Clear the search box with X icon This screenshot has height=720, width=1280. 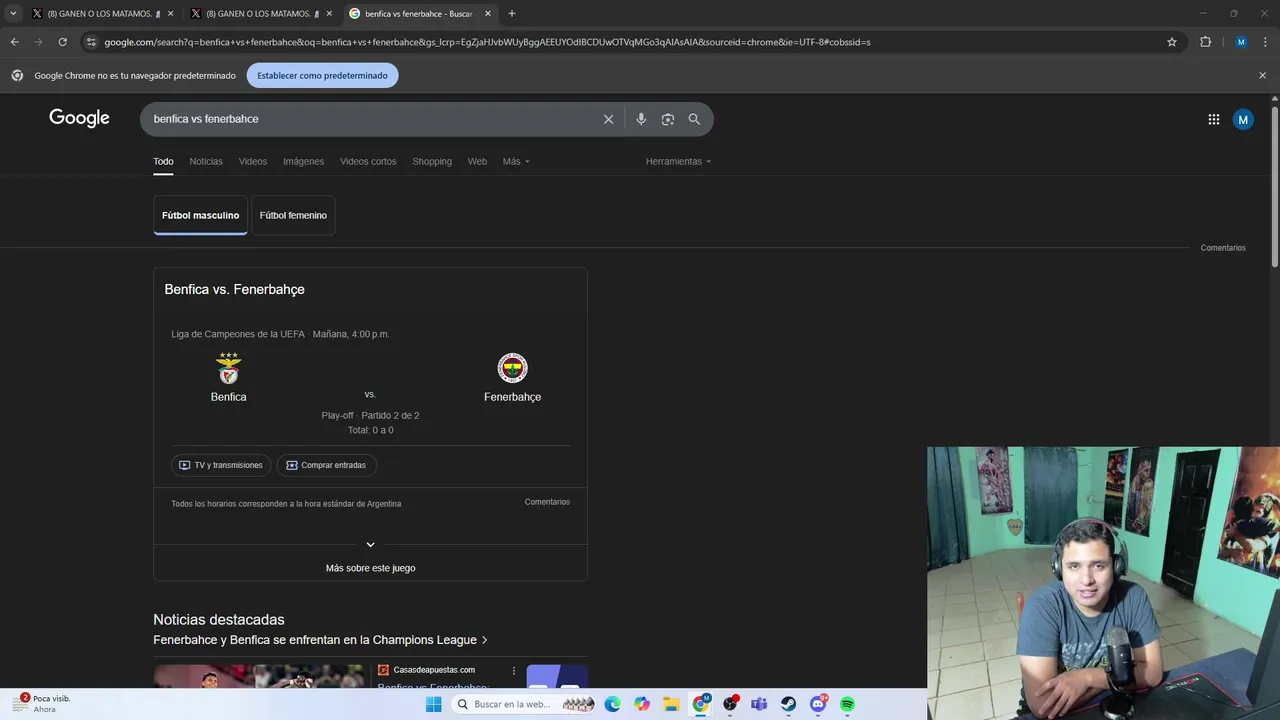608,119
